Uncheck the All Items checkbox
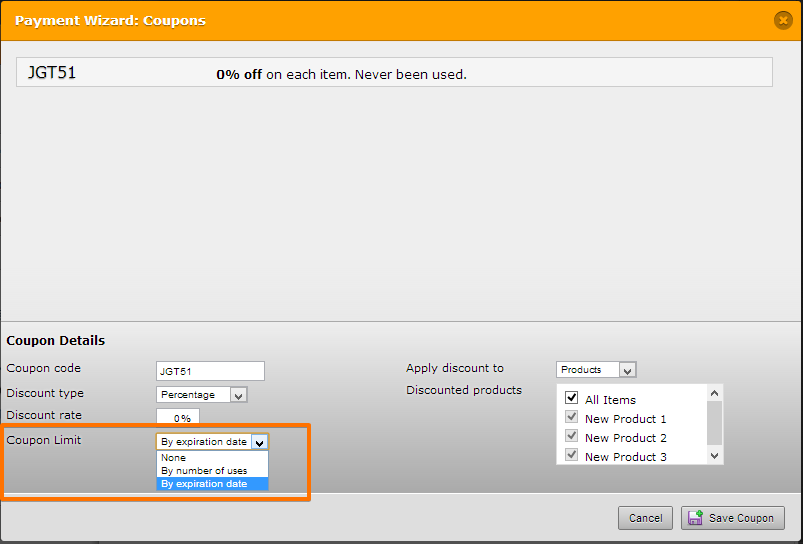Image resolution: width=803 pixels, height=544 pixels. pos(572,397)
